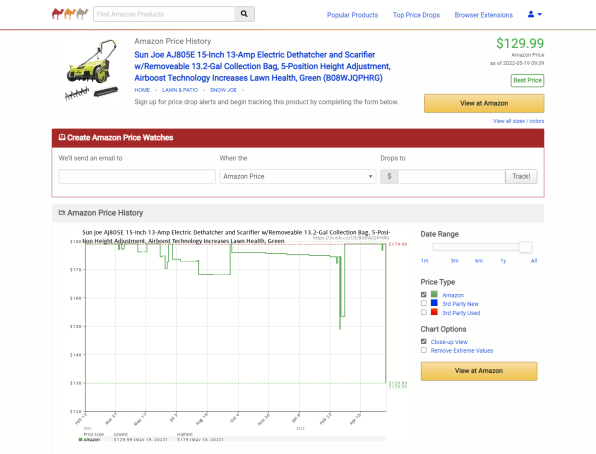This screenshot has height=454, width=596.
Task: Click the Sun Joe dethatcher product image
Action: 92,69
